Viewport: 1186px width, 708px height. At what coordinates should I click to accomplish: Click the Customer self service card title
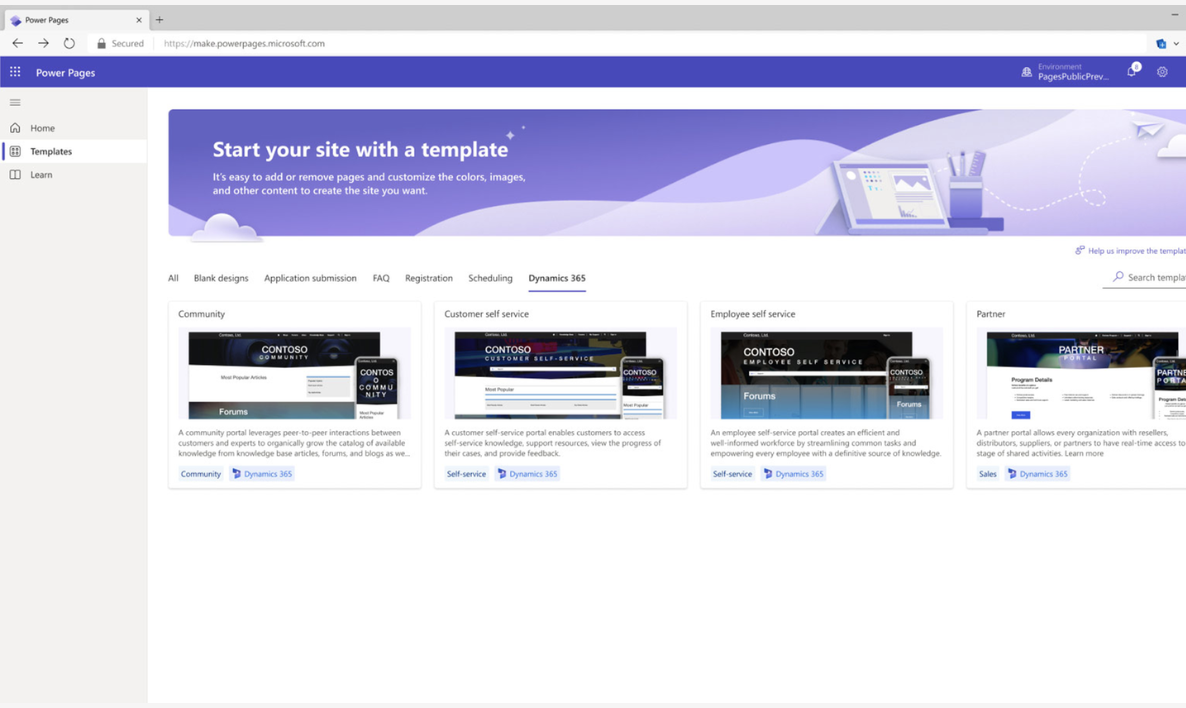click(486, 314)
